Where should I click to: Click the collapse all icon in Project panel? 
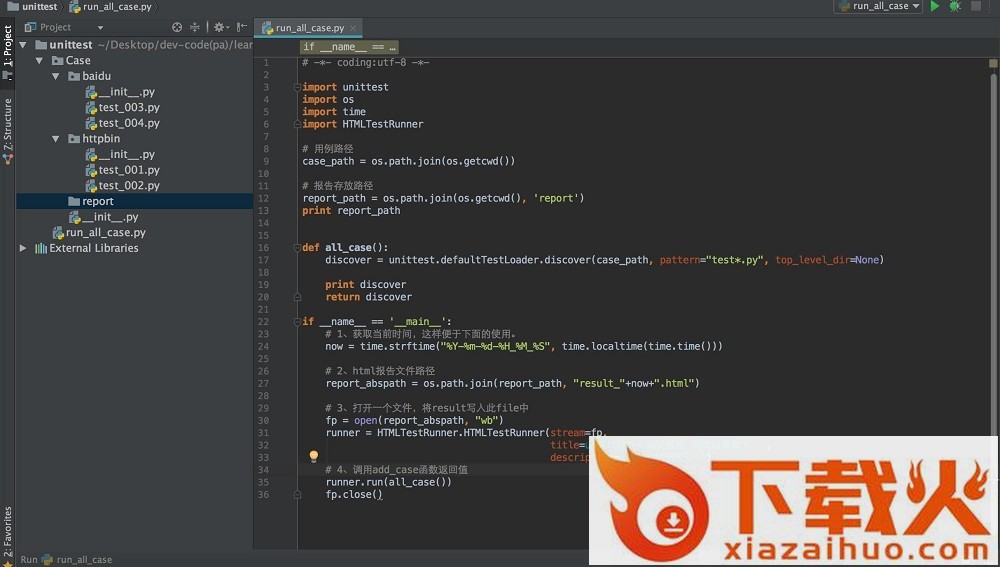point(195,27)
